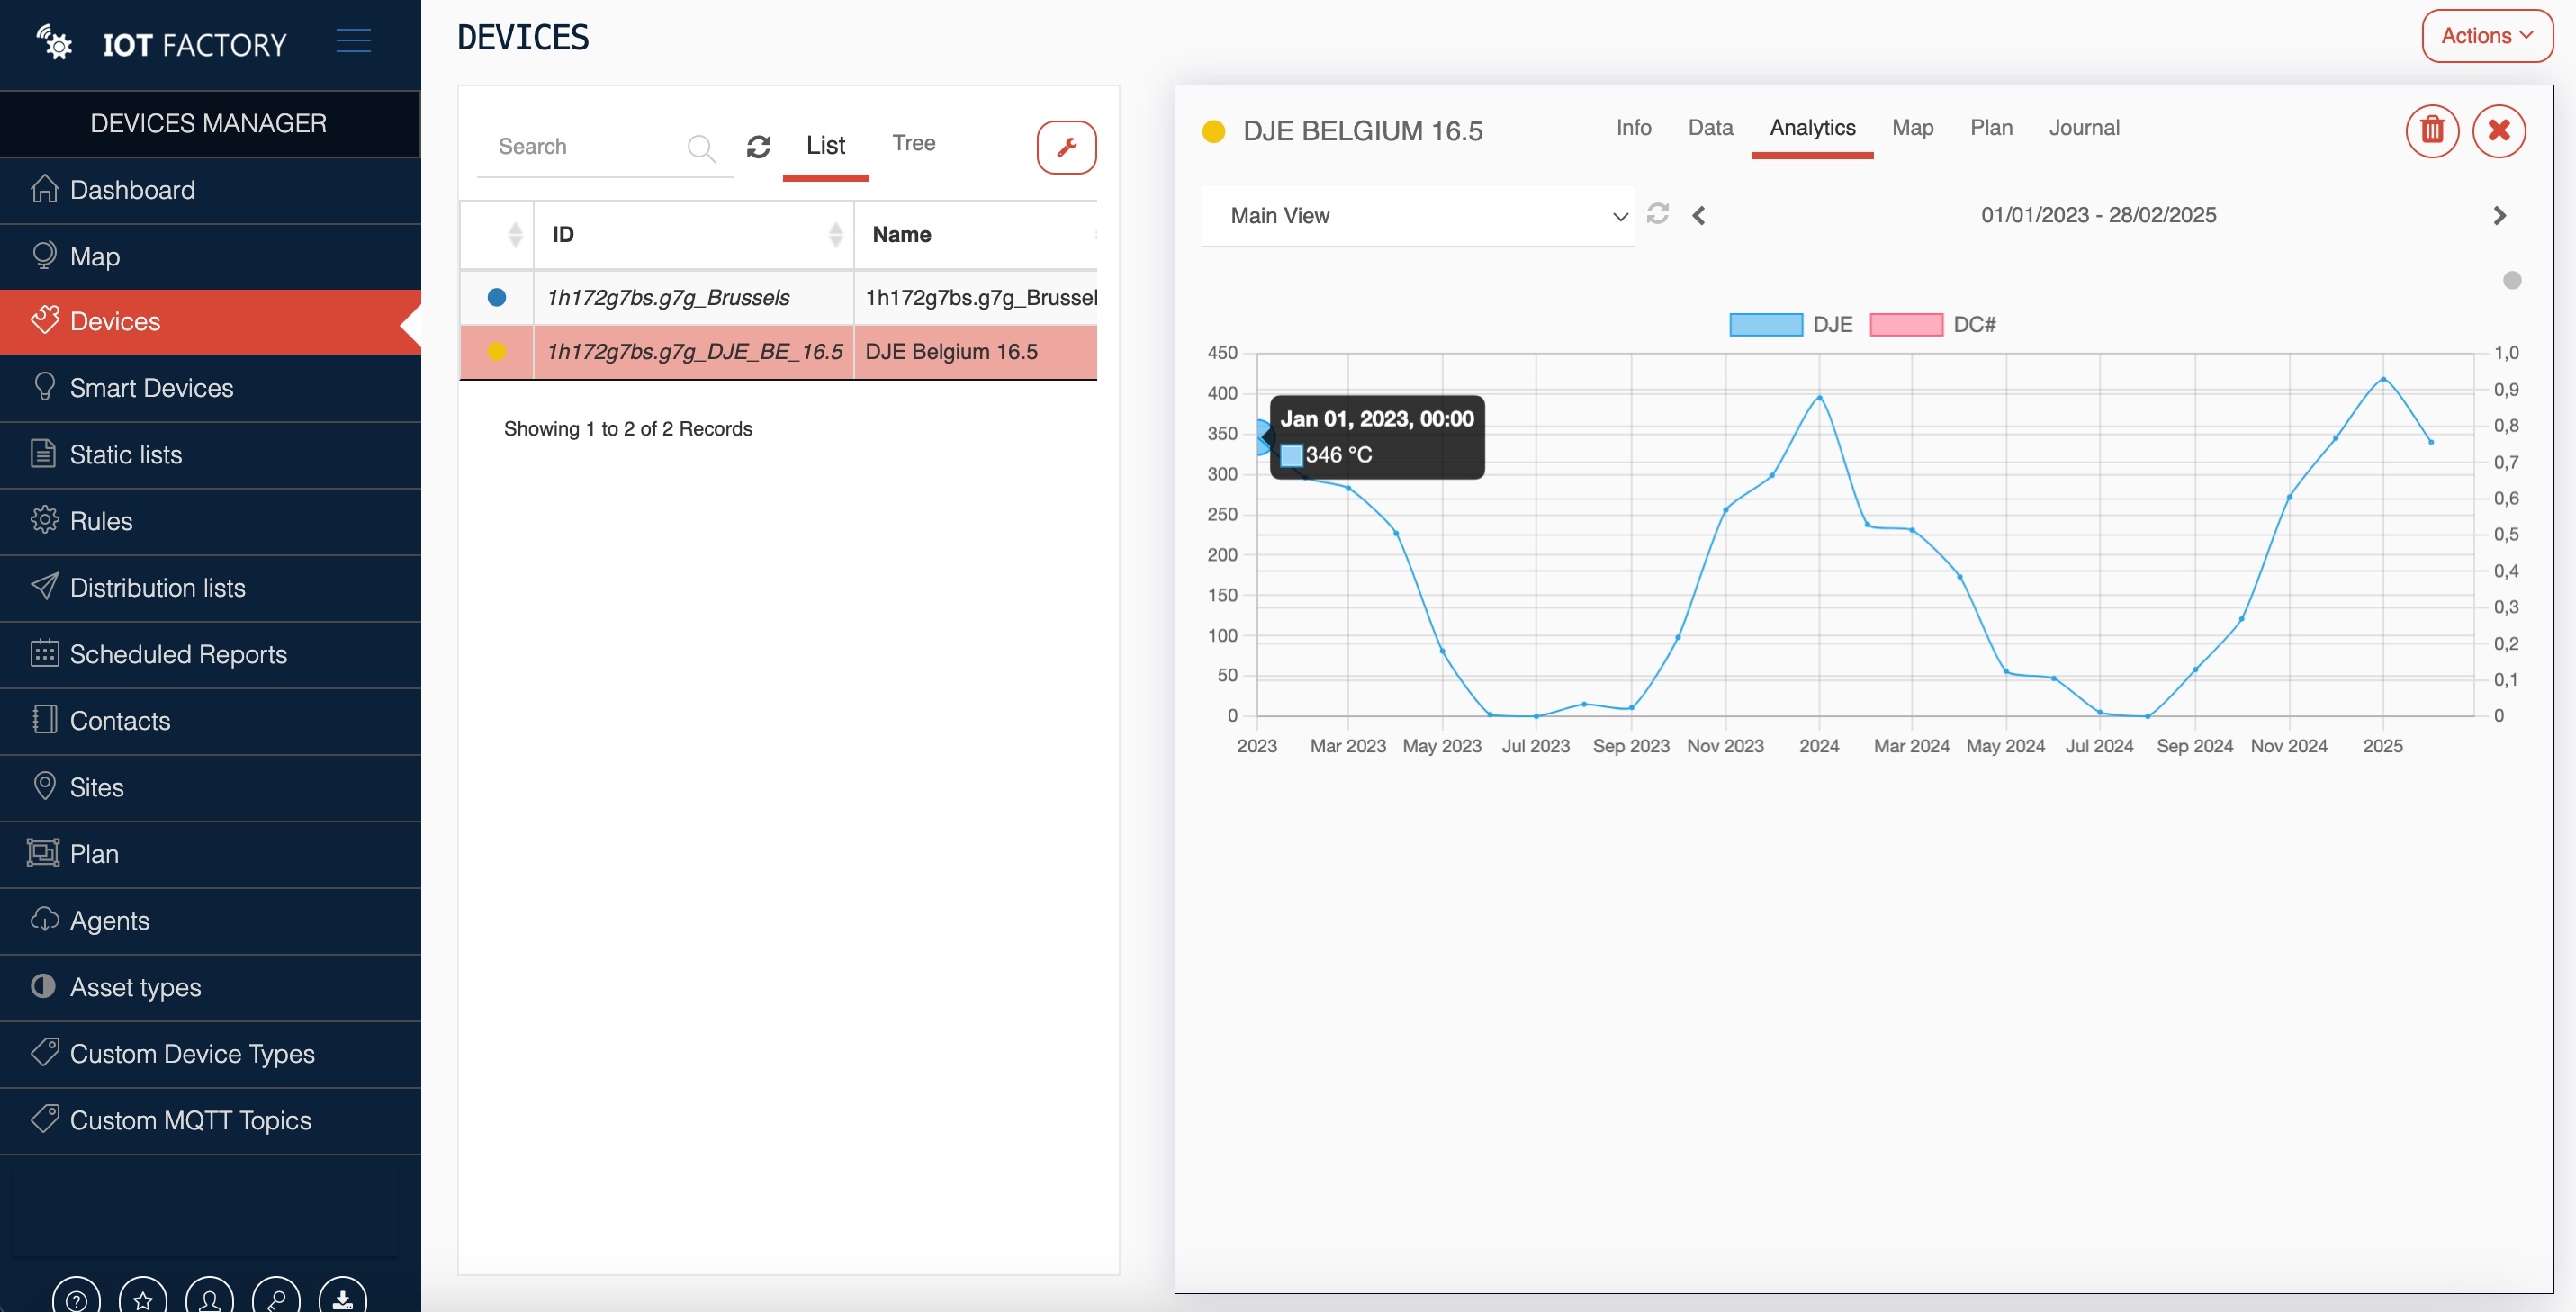Toggle the hamburger sidebar menu icon
2576x1312 pixels.
coord(353,41)
